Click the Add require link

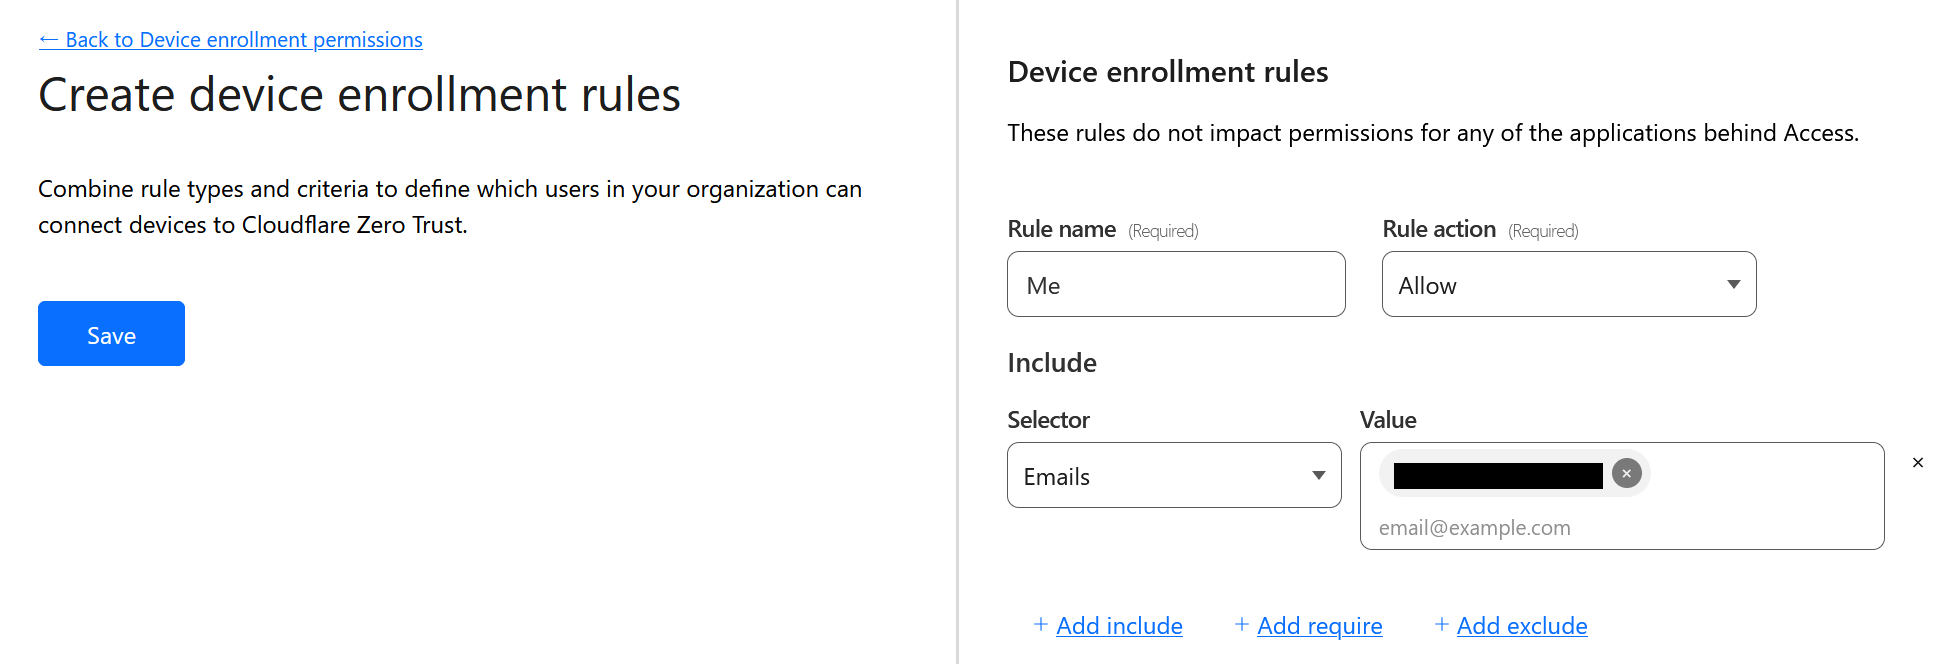(1319, 626)
